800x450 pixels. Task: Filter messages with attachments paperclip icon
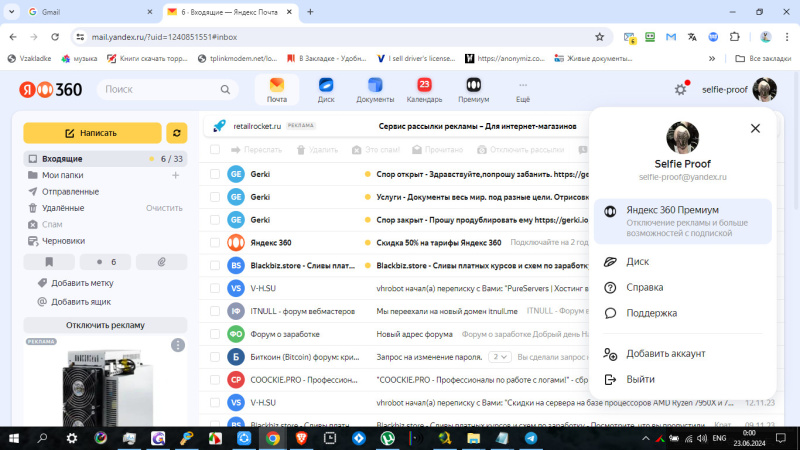(x=162, y=262)
